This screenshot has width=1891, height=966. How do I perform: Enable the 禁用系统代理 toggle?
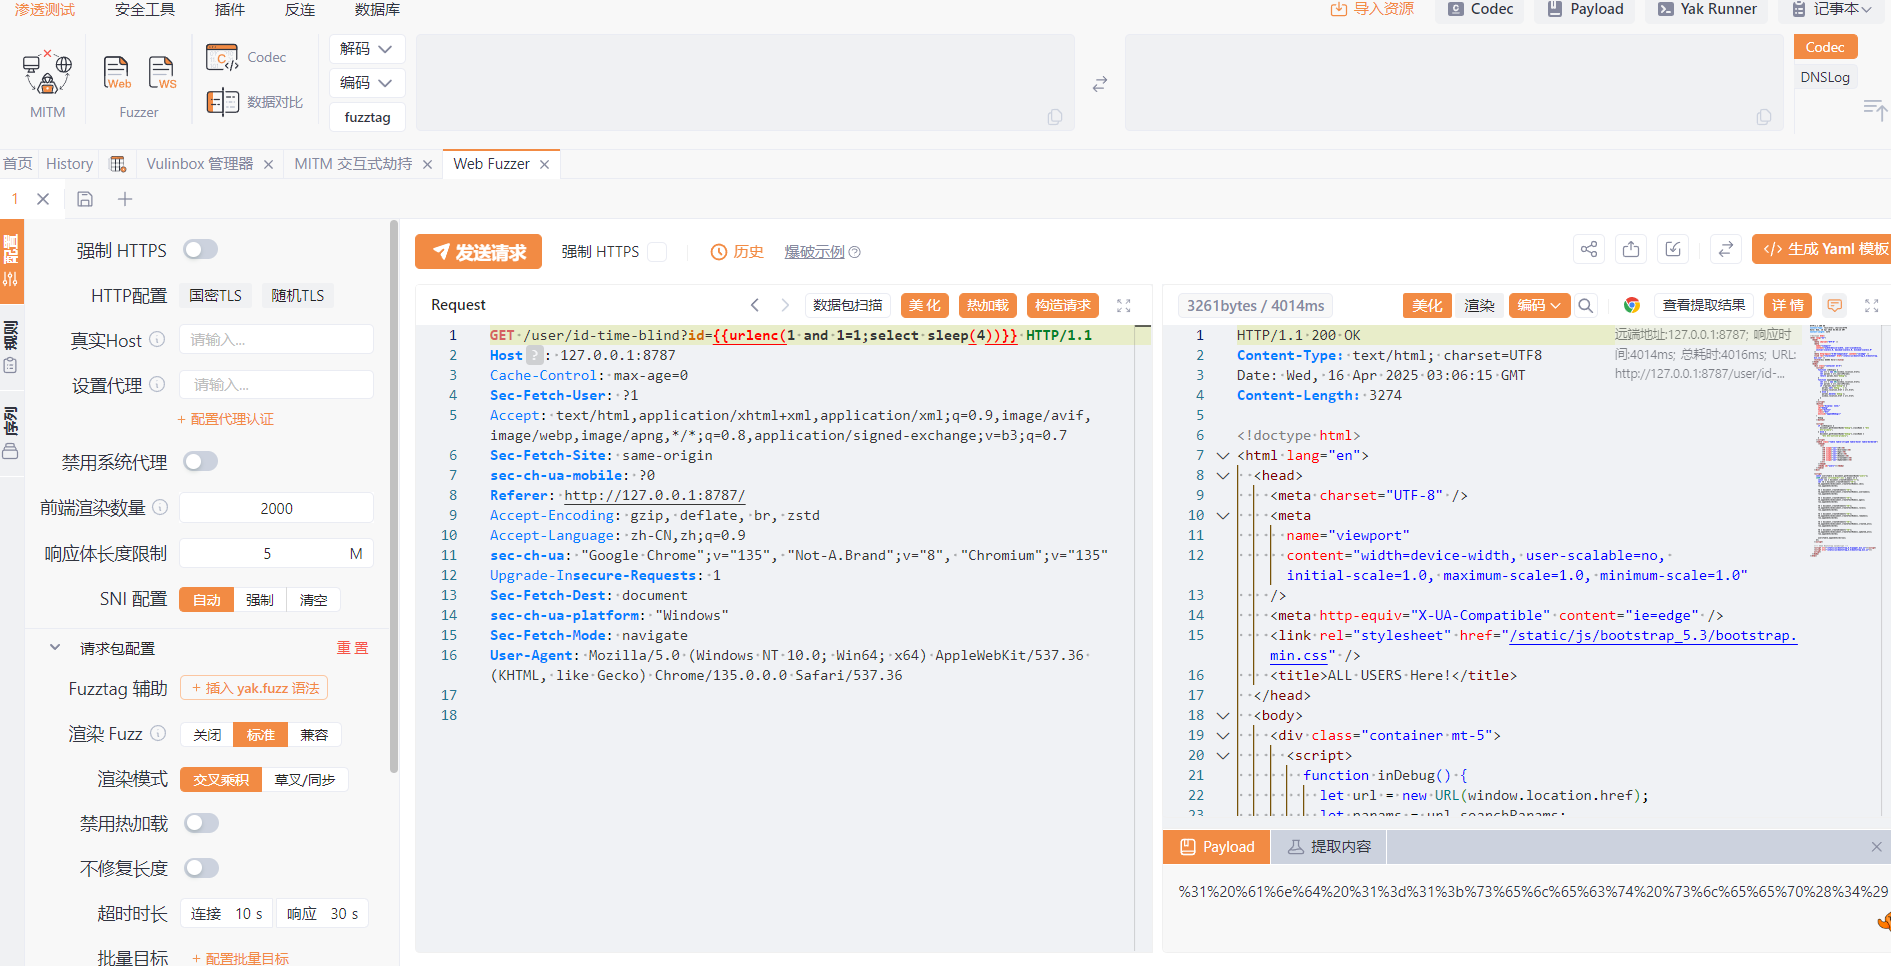[x=201, y=462]
